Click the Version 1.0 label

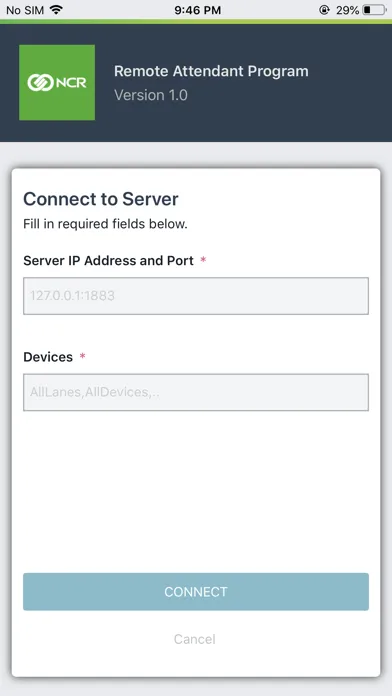151,95
